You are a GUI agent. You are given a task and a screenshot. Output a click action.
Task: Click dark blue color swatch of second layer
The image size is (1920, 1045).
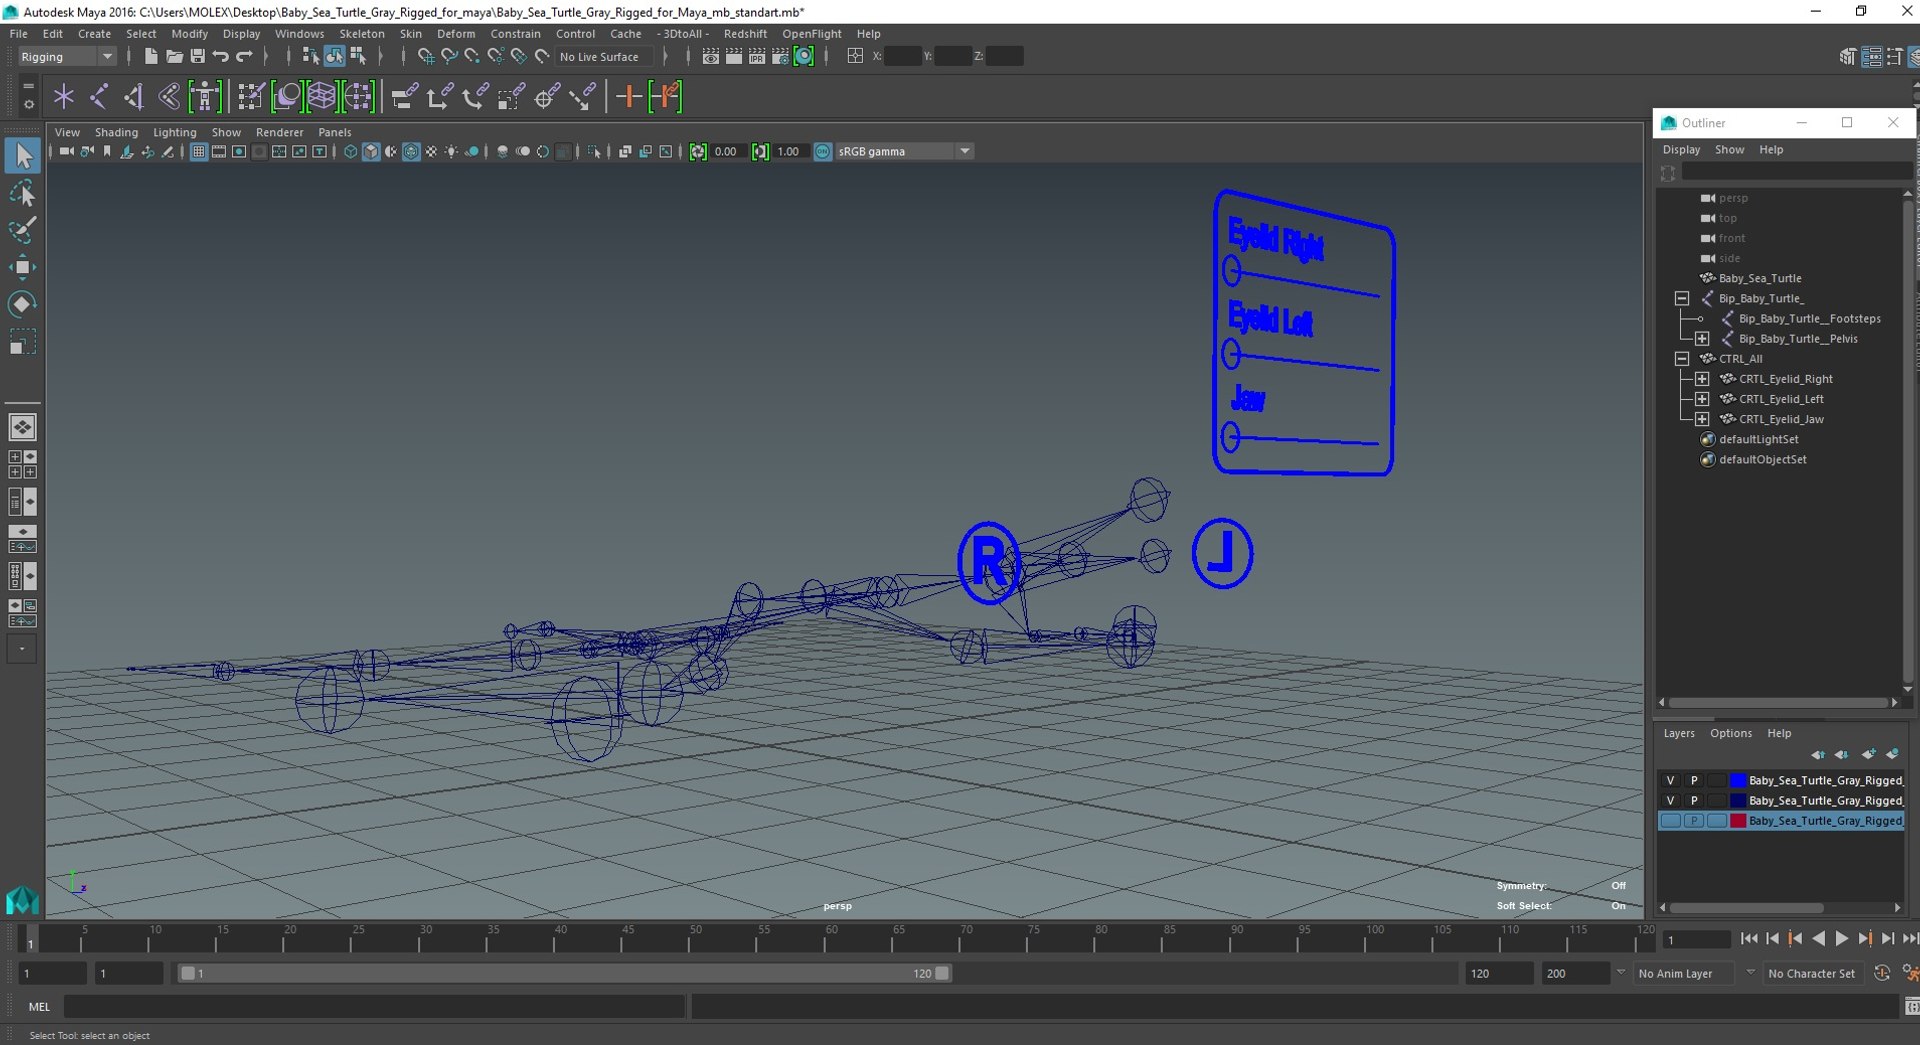coord(1738,801)
